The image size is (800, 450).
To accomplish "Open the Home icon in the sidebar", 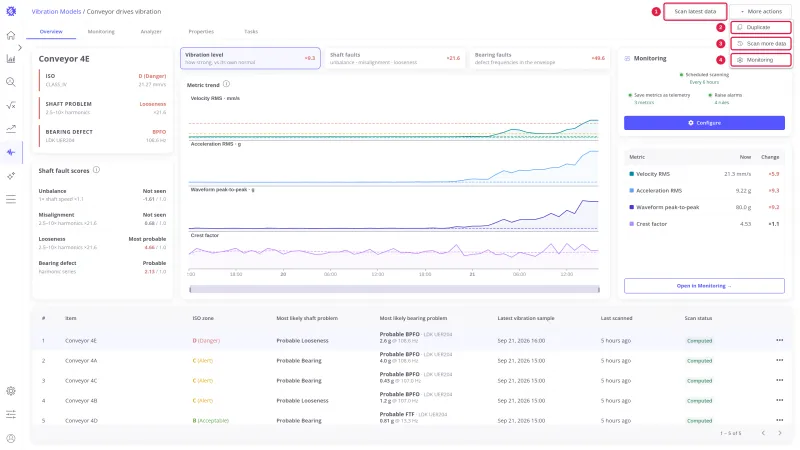I will coord(11,35).
